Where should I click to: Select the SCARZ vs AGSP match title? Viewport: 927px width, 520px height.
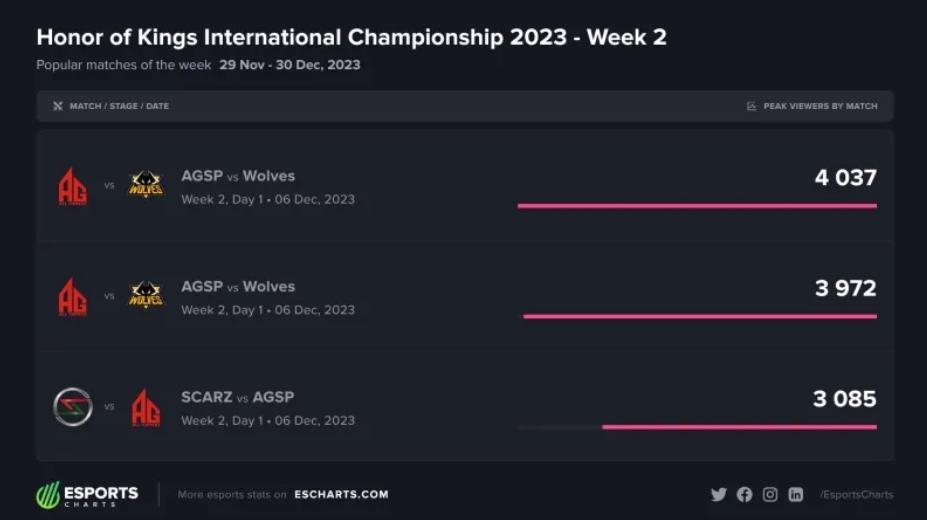[238, 397]
